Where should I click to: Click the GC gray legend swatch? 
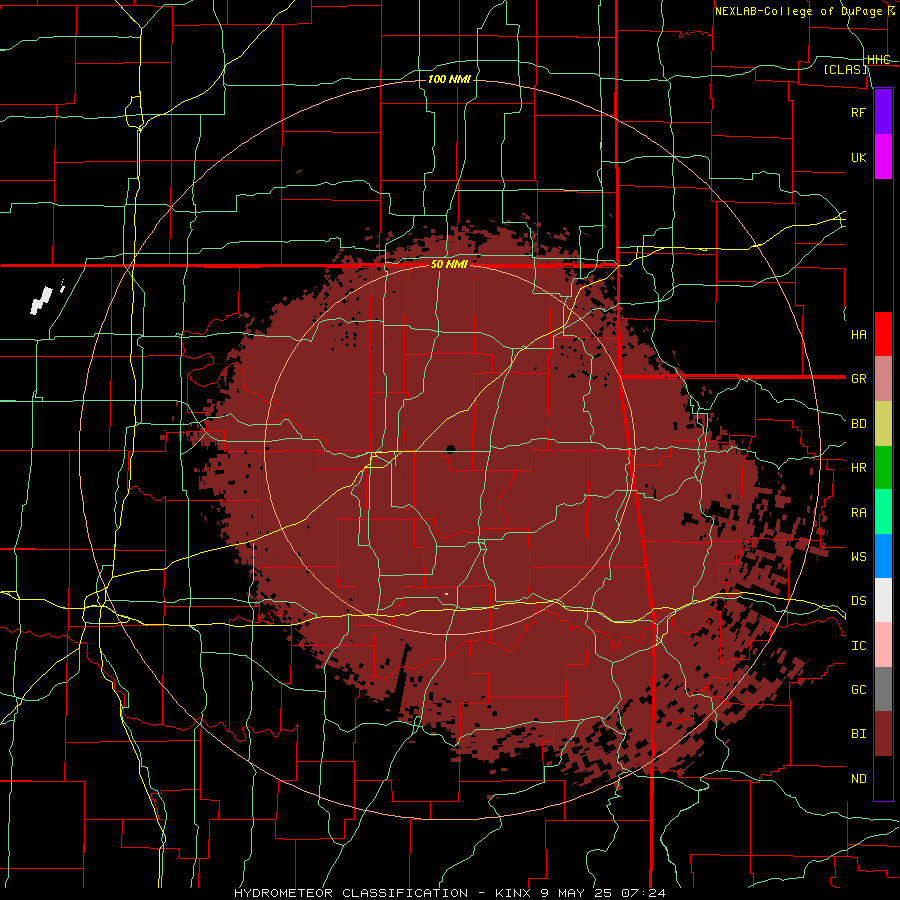point(883,689)
